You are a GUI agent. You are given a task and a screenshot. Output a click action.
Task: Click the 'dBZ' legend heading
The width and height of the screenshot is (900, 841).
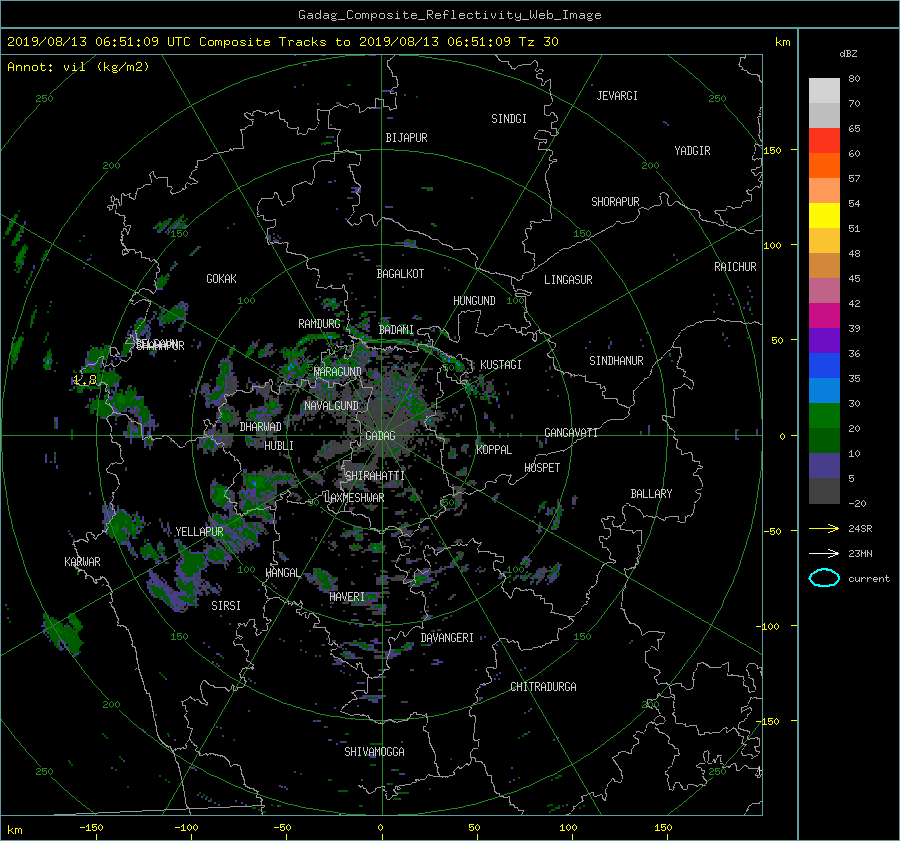click(x=848, y=54)
